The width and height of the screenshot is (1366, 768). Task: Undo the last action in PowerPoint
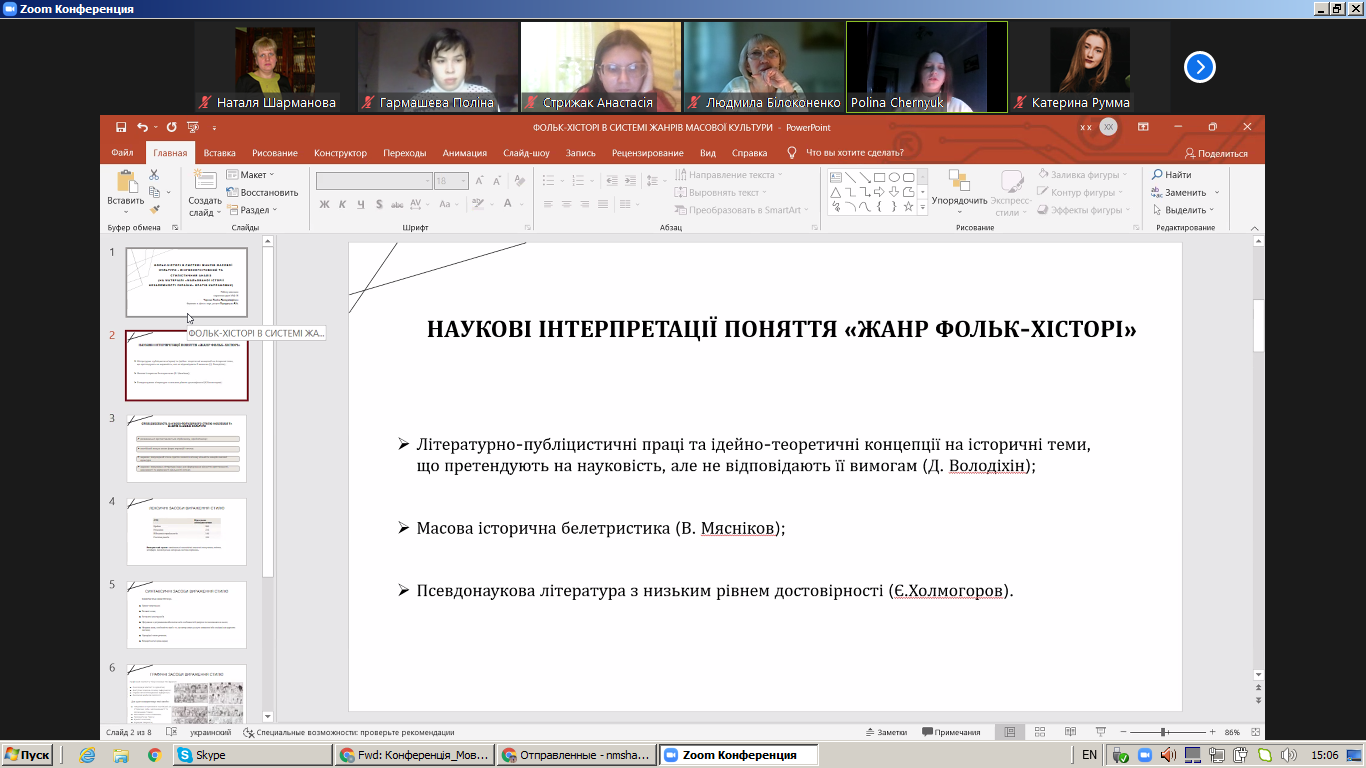[x=142, y=127]
